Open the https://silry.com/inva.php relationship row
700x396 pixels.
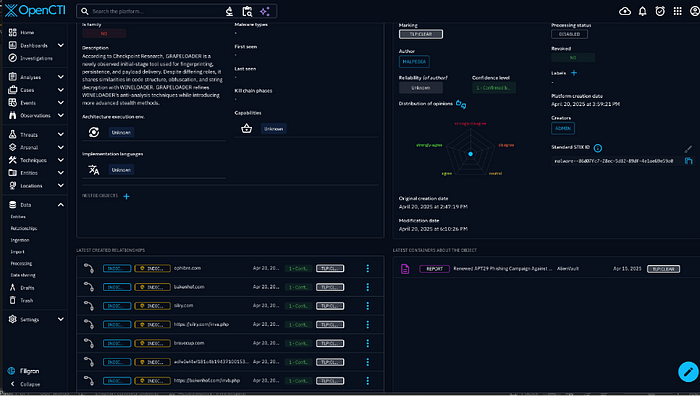click(x=230, y=325)
